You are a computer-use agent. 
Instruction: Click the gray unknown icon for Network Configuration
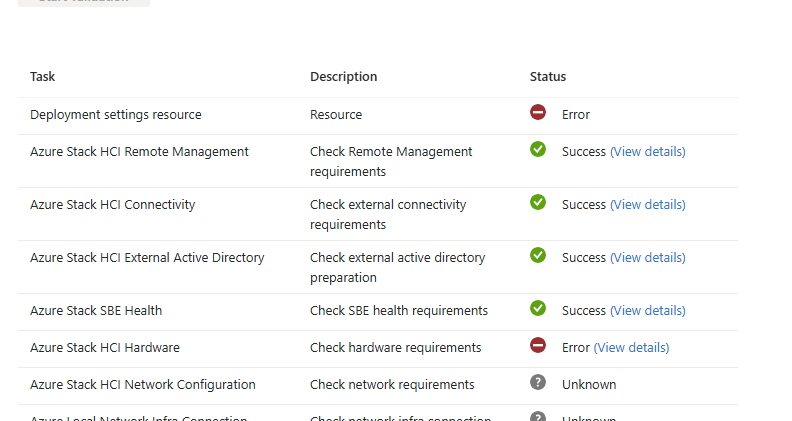pos(538,382)
